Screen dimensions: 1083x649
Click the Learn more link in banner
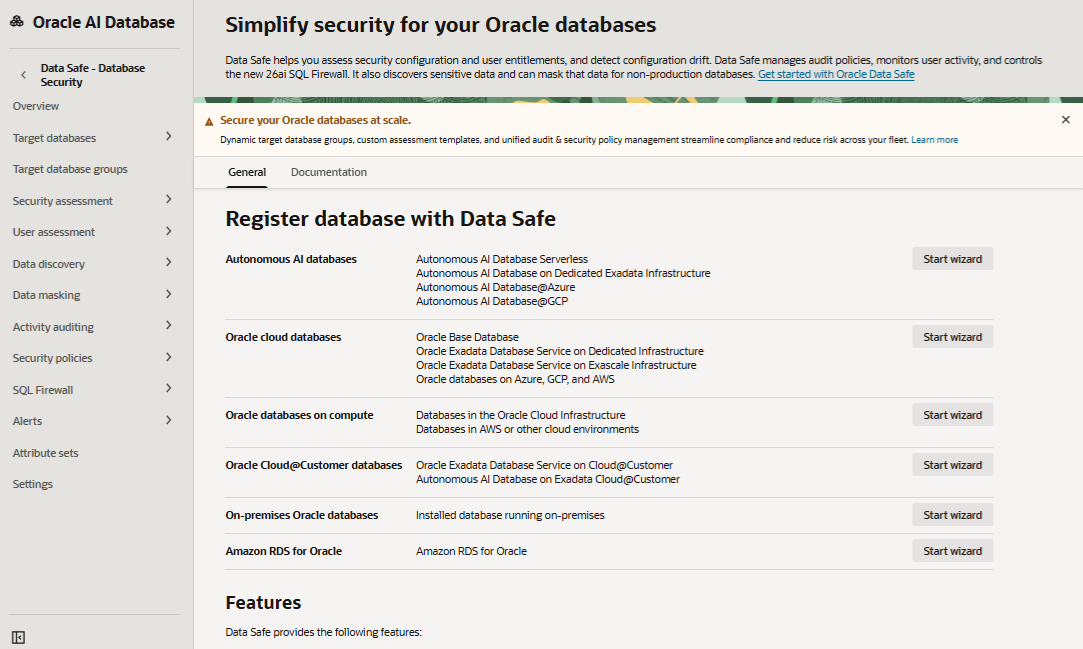click(x=935, y=139)
